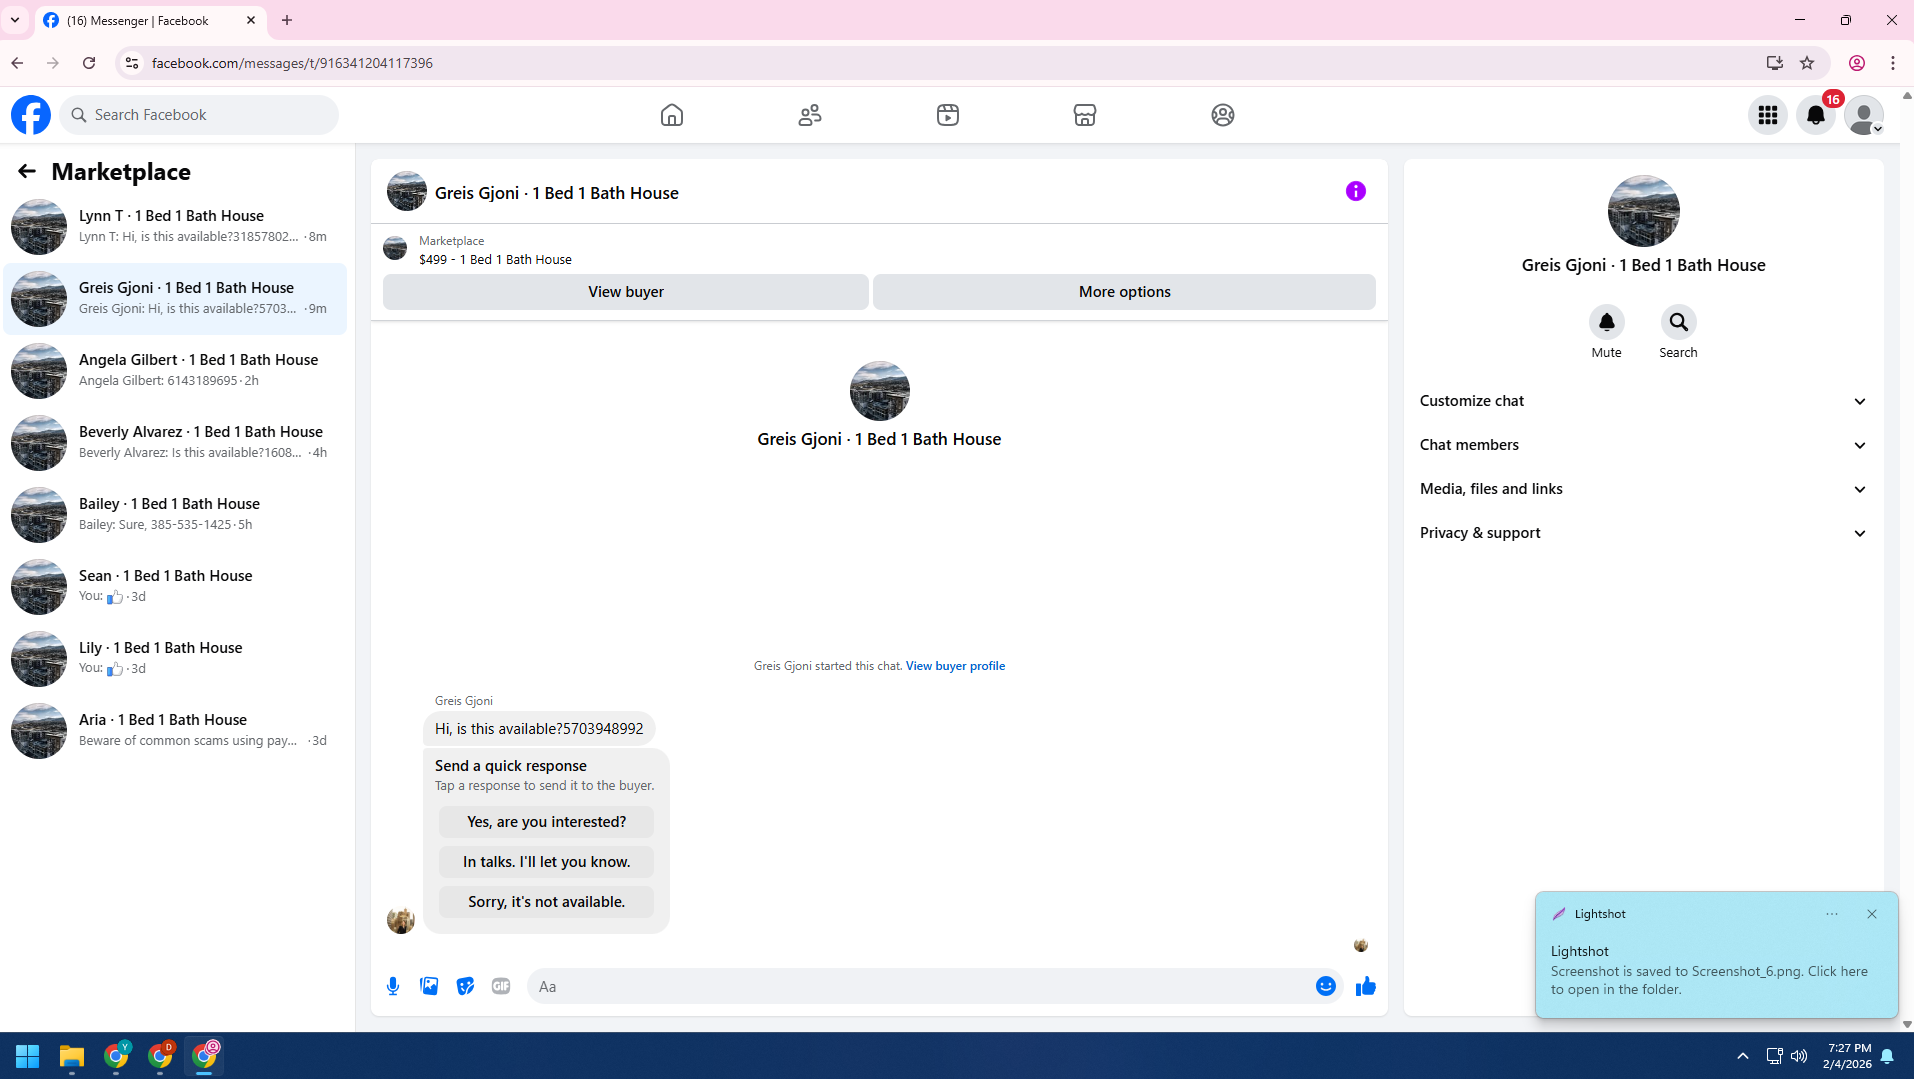The image size is (1914, 1079).
Task: Click the install app icon in address bar
Action: click(1775, 63)
